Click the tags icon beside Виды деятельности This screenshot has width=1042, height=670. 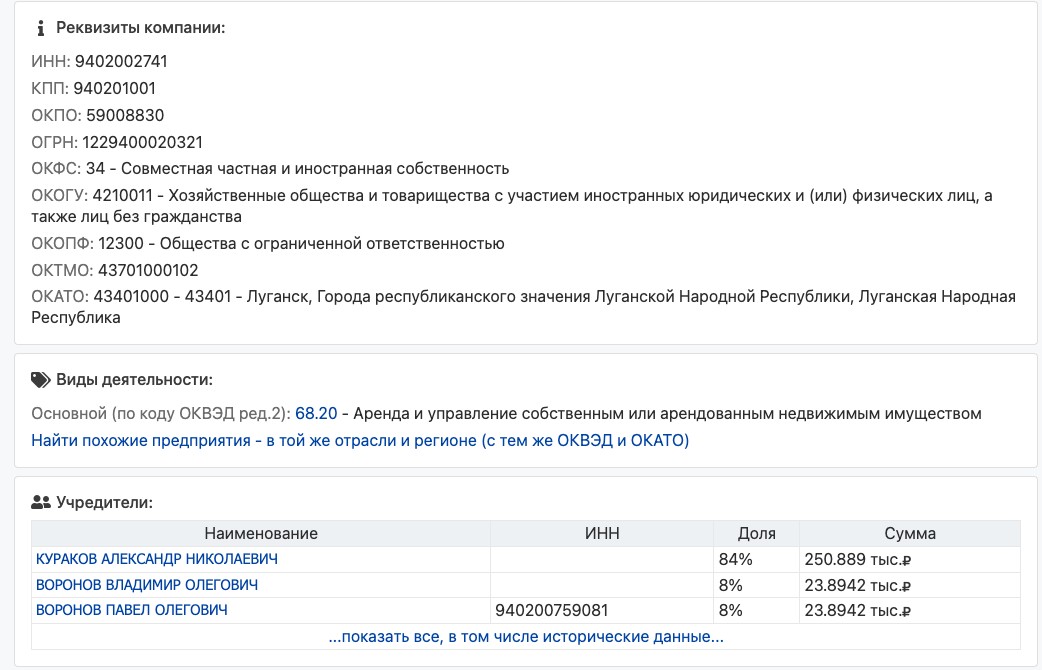pos(41,380)
